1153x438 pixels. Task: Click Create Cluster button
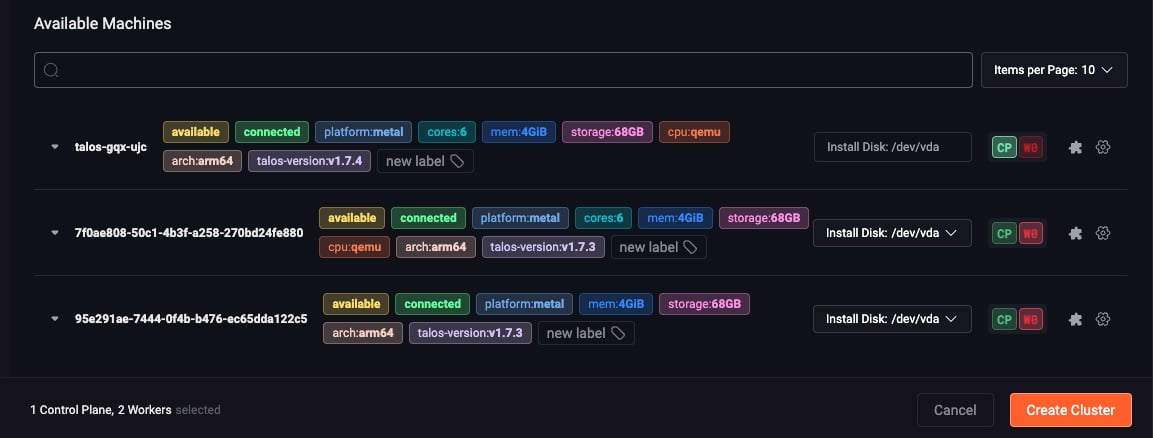(x=1071, y=410)
